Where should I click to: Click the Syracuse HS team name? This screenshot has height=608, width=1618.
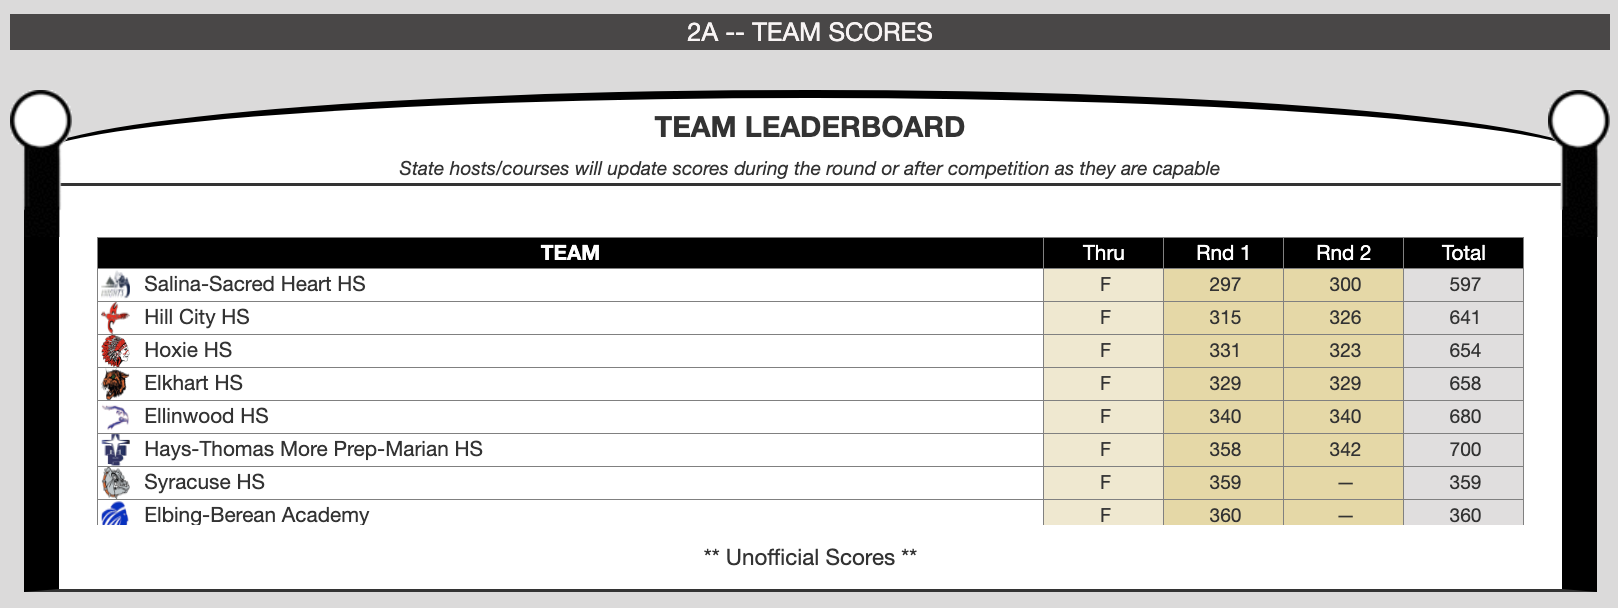click(204, 482)
